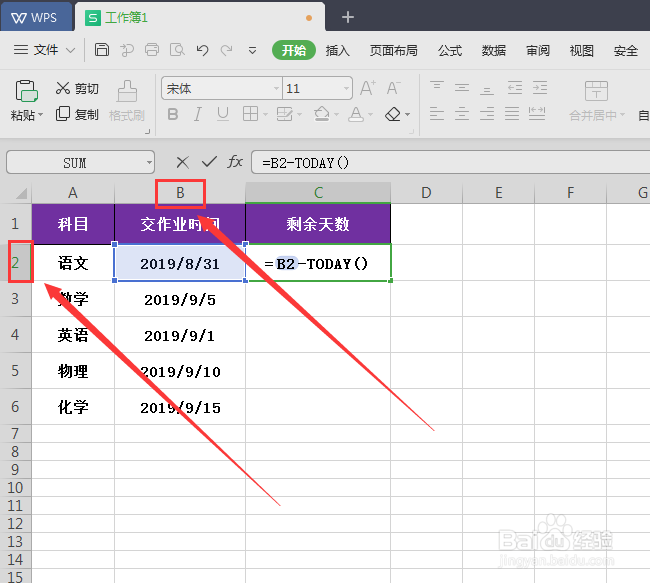
Task: Open the 文件 file menu
Action: click(44, 50)
